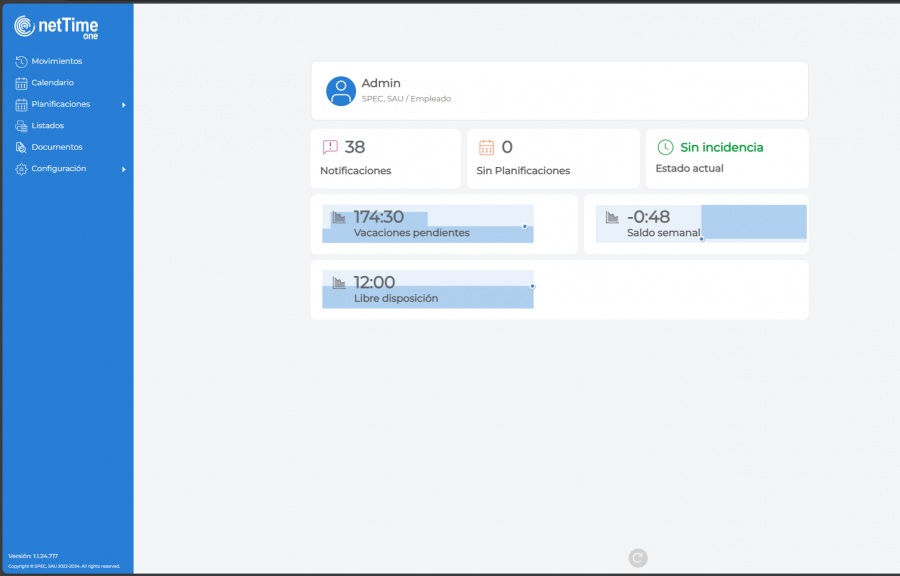The height and width of the screenshot is (576, 900).
Task: Click the chart icon on Saldo semanal card
Action: click(612, 215)
